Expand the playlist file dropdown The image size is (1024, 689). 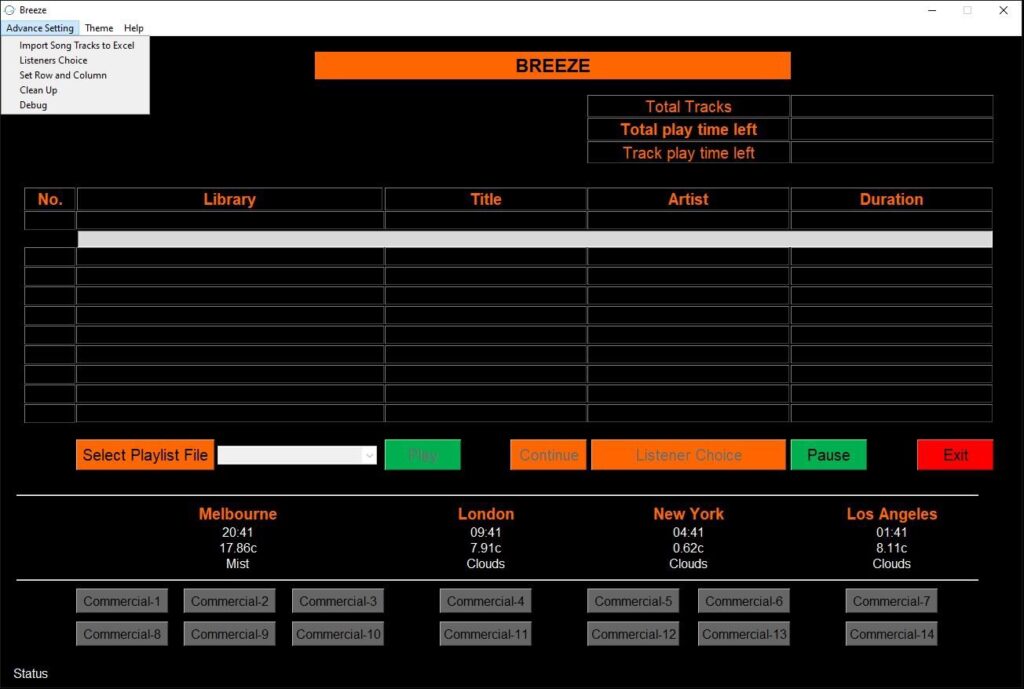click(x=369, y=455)
